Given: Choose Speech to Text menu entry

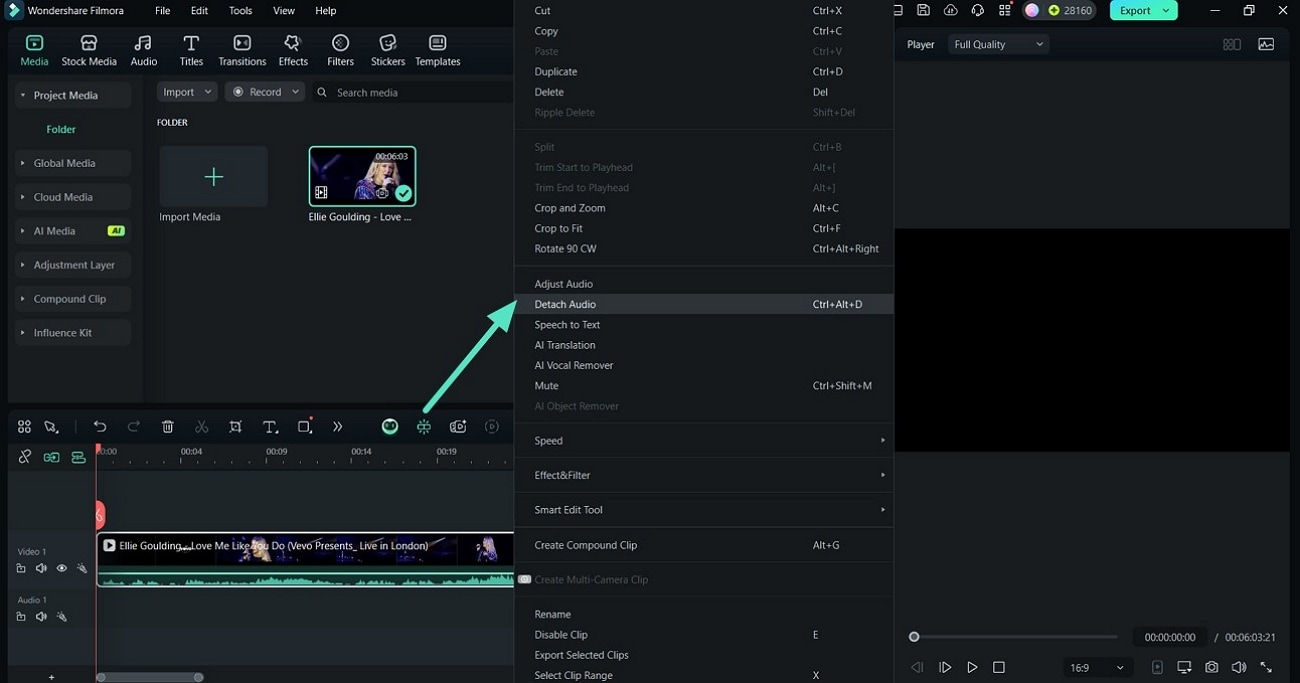Looking at the screenshot, I should point(704,325).
